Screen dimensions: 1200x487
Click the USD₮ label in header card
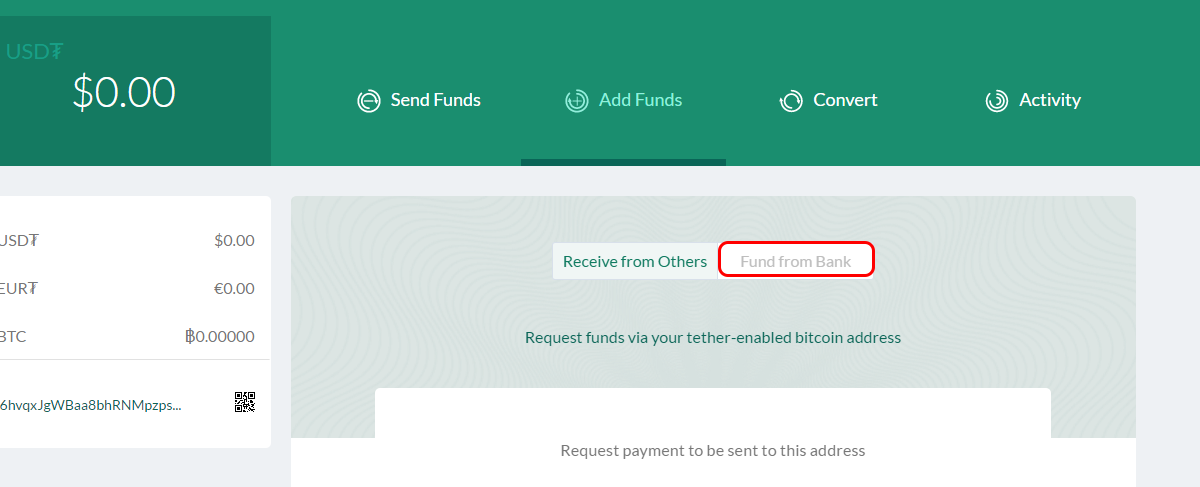[35, 52]
